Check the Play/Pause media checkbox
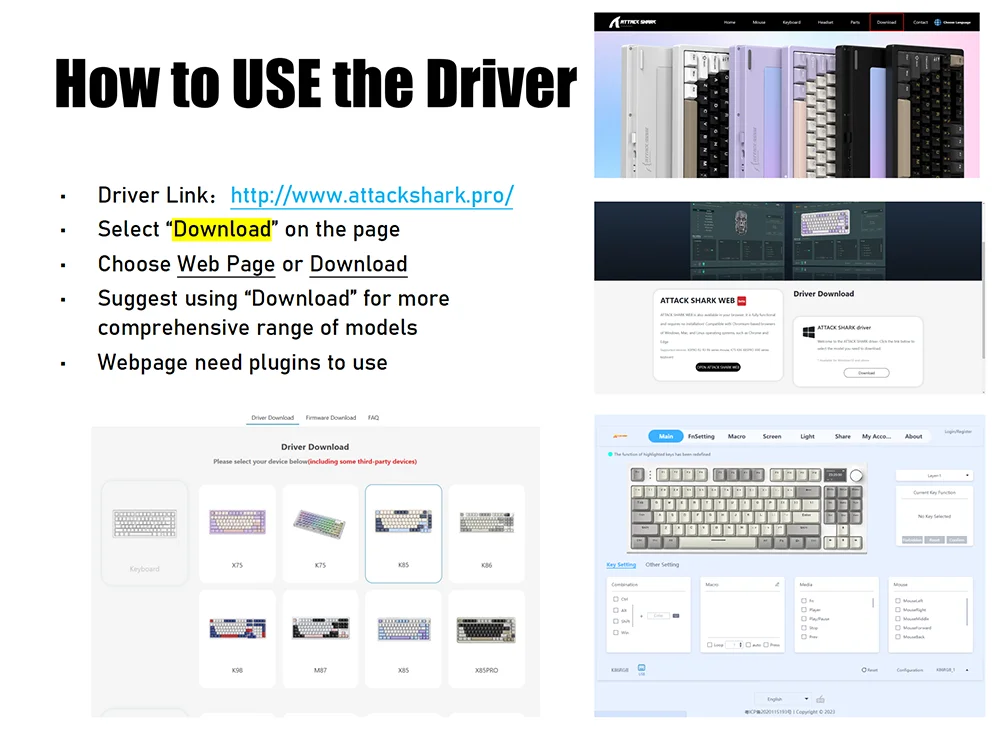 (804, 619)
